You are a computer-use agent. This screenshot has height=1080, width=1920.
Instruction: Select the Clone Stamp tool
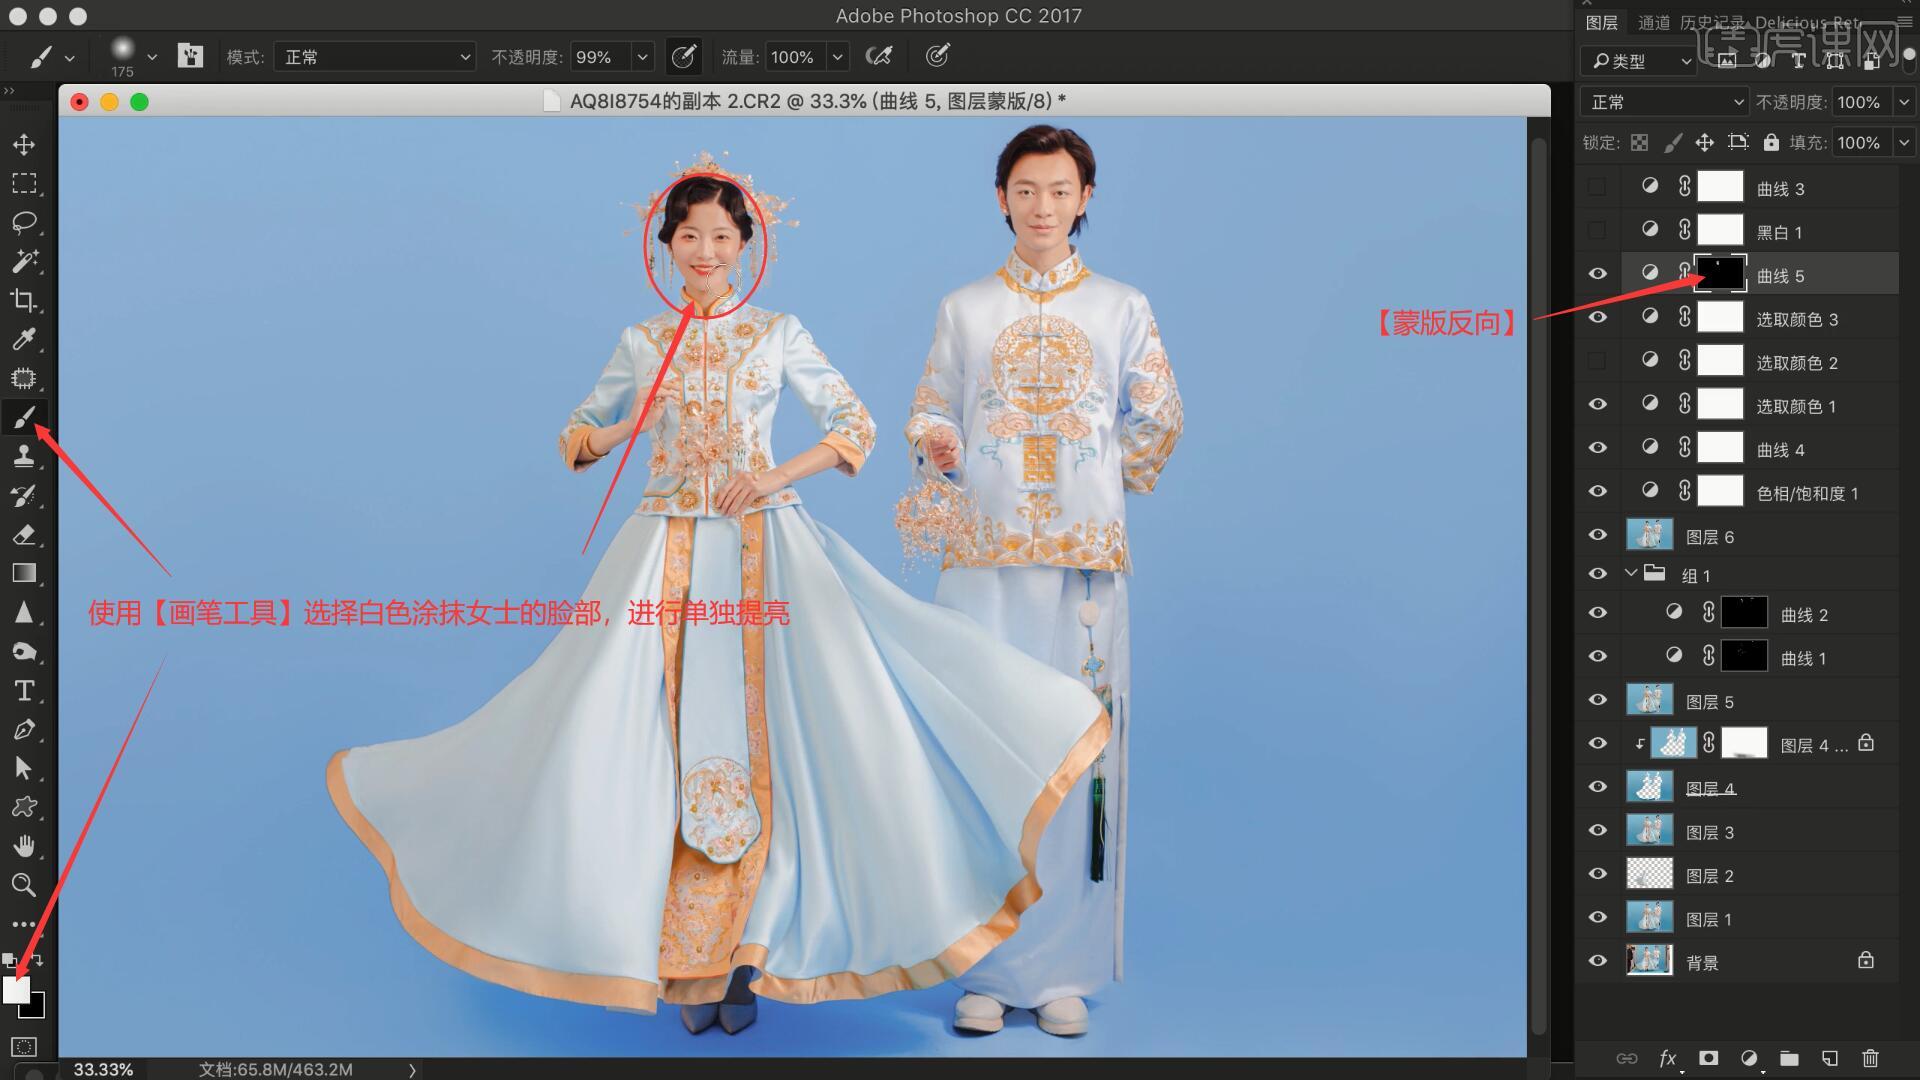click(24, 456)
